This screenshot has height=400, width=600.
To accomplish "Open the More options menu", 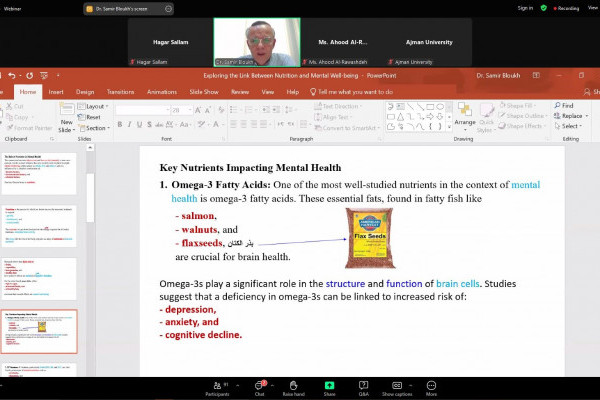I will tap(431, 386).
